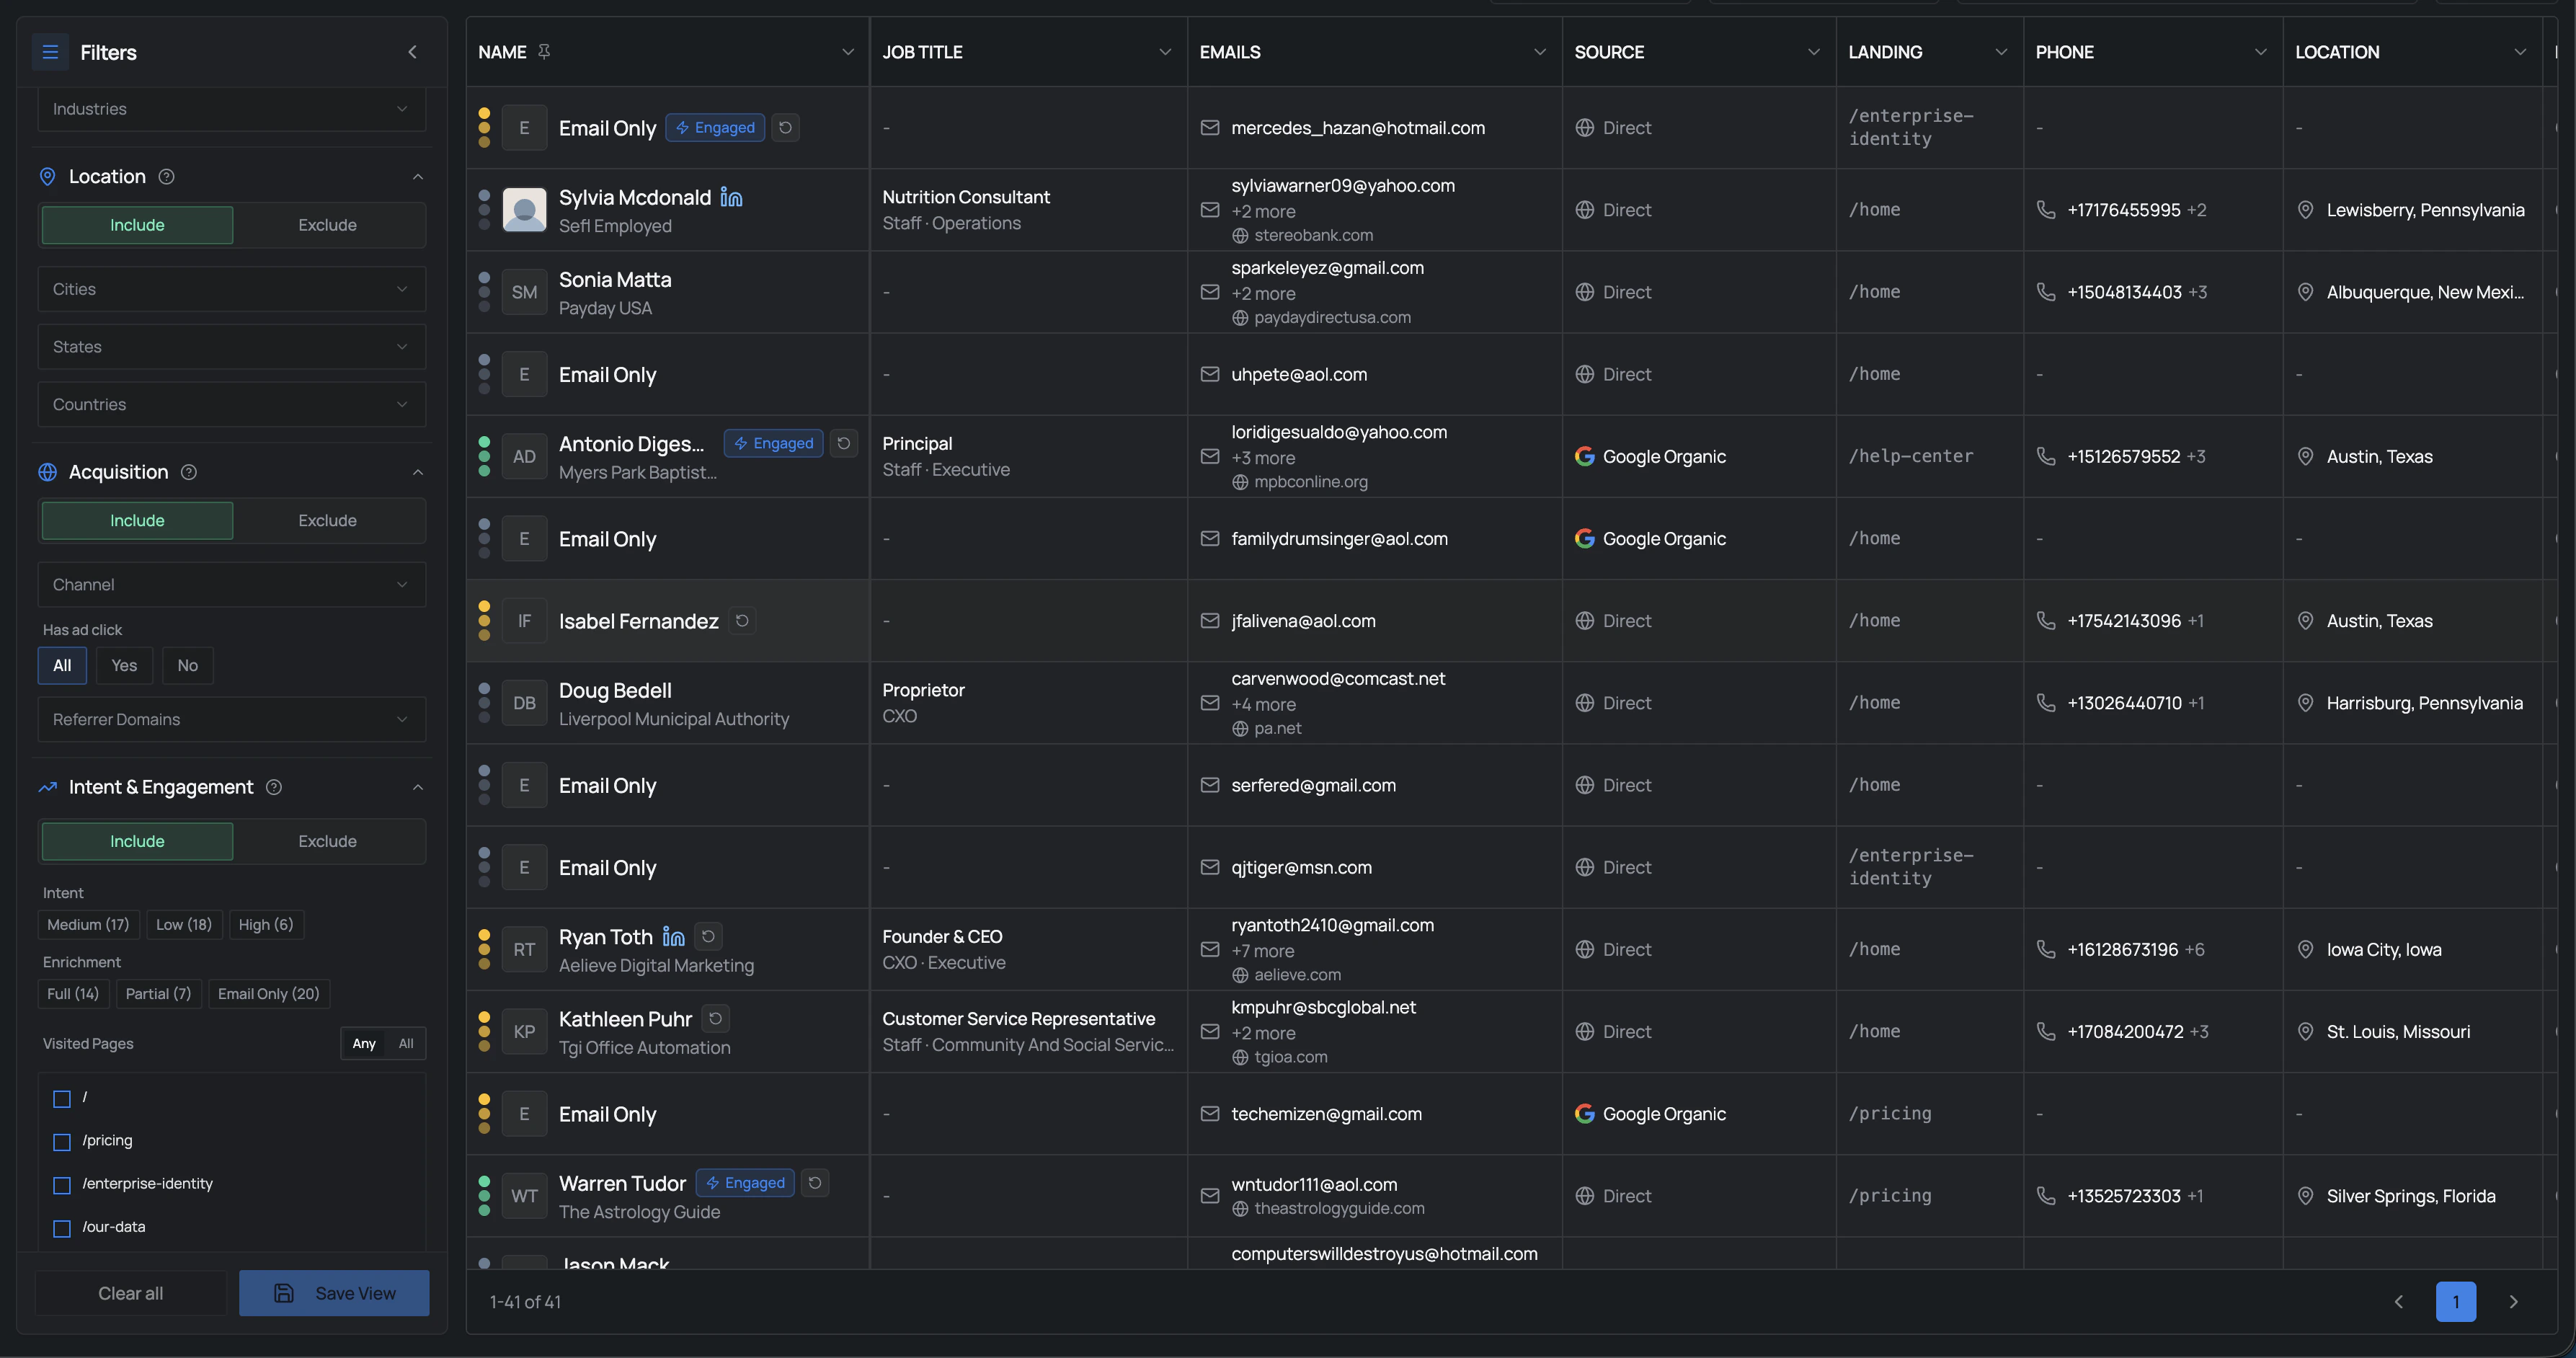
Task: Click the Google icon in Warren Tudor's source... wait, Antonio's Google Organic source icon
Action: click(1586, 456)
